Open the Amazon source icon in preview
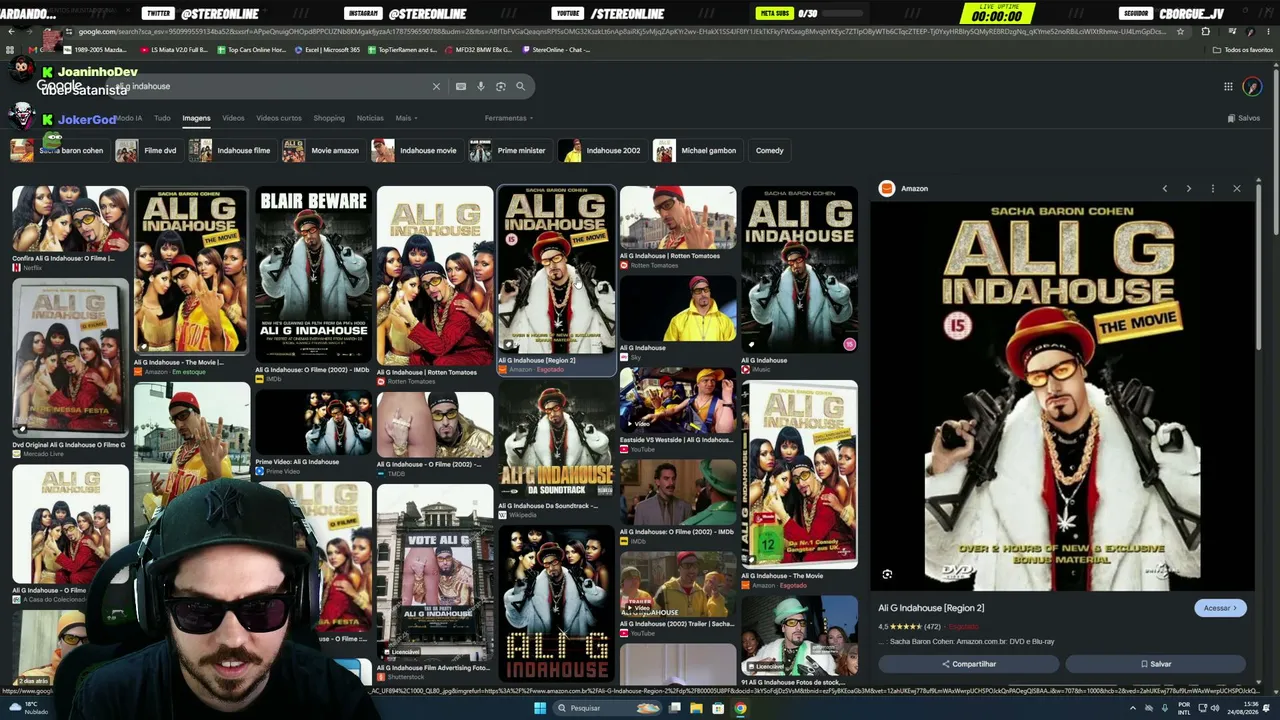Image resolution: width=1280 pixels, height=720 pixels. click(x=886, y=189)
